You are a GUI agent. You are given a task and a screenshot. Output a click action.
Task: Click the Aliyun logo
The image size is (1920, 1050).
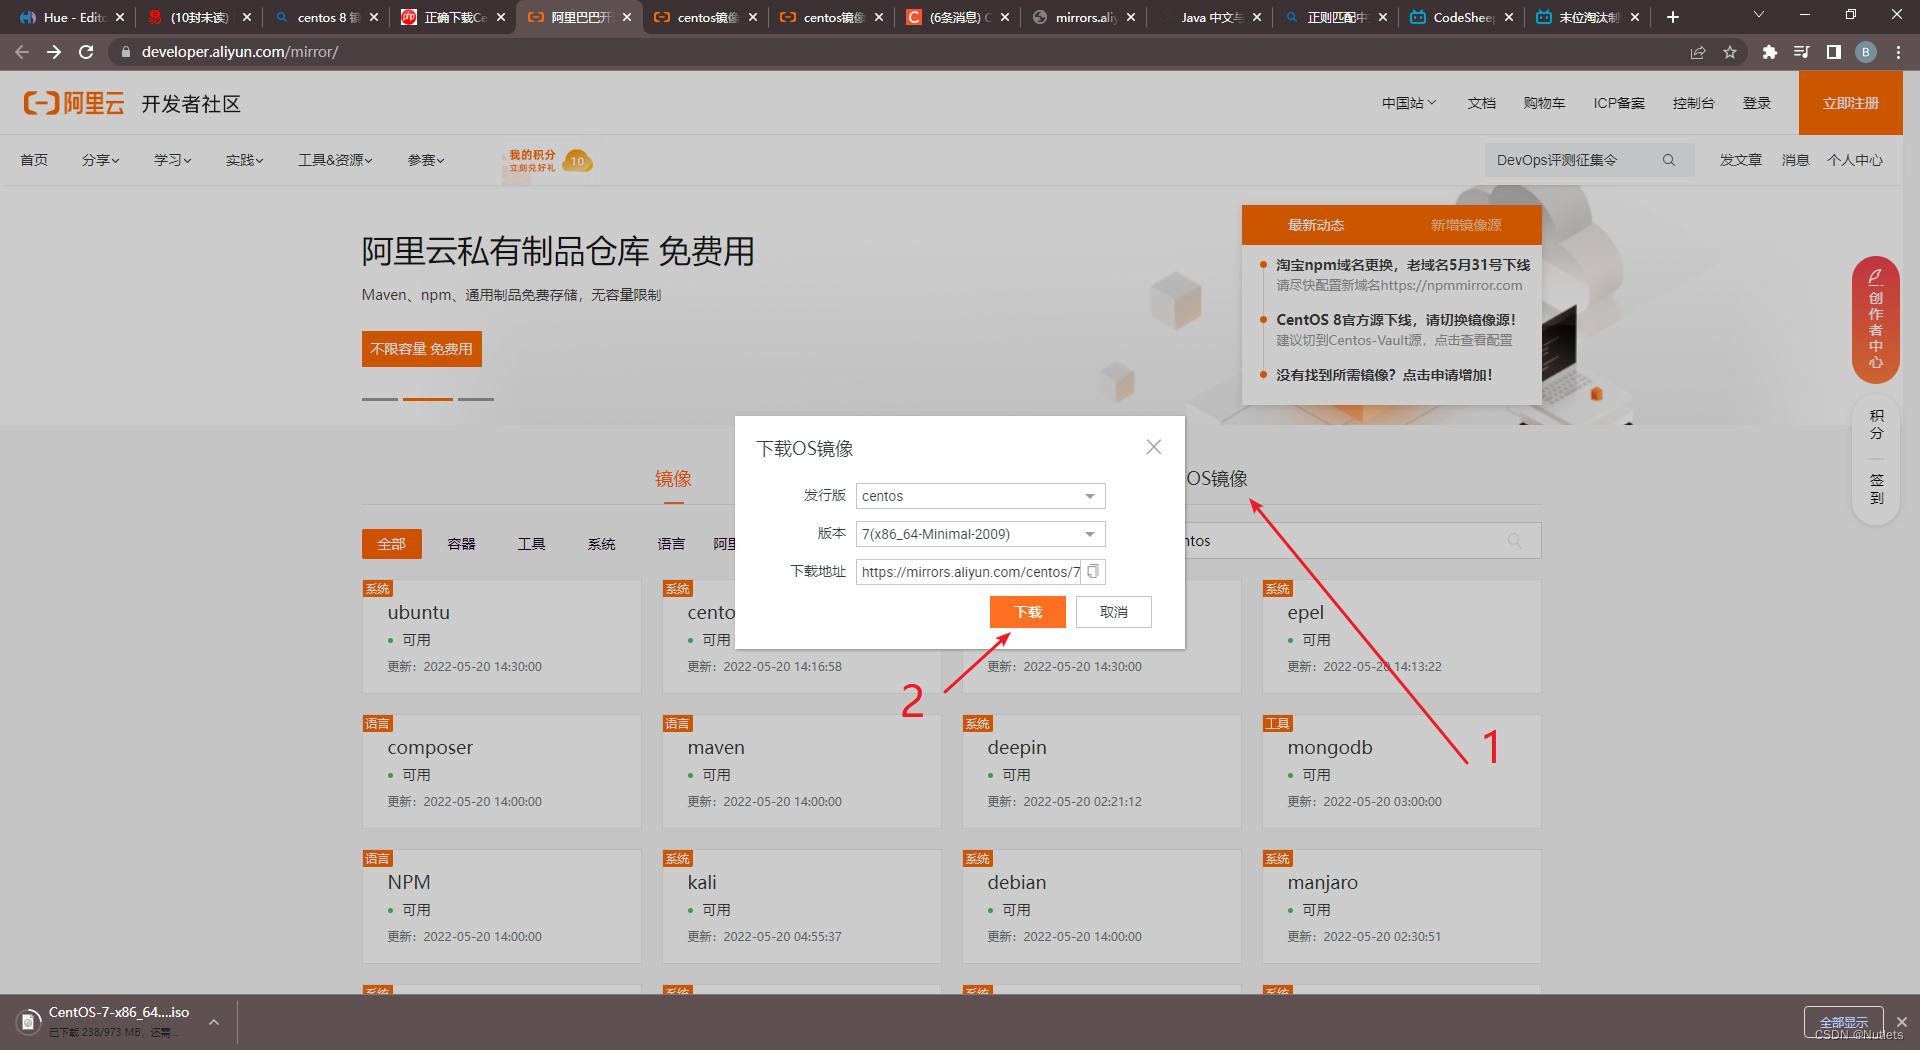74,103
